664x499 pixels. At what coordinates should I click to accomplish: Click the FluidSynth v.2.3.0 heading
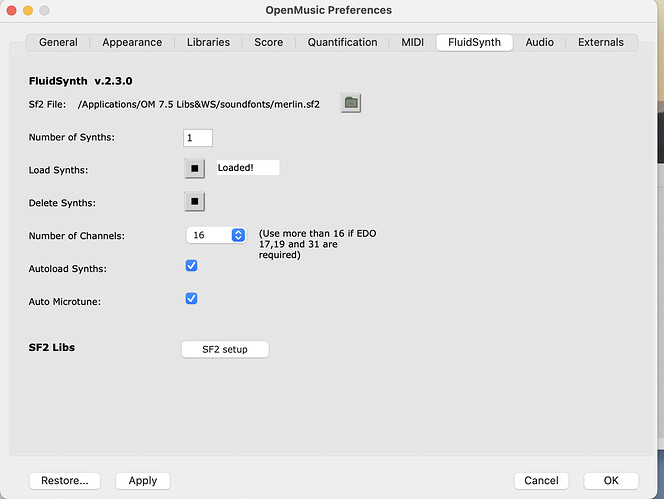tap(80, 81)
